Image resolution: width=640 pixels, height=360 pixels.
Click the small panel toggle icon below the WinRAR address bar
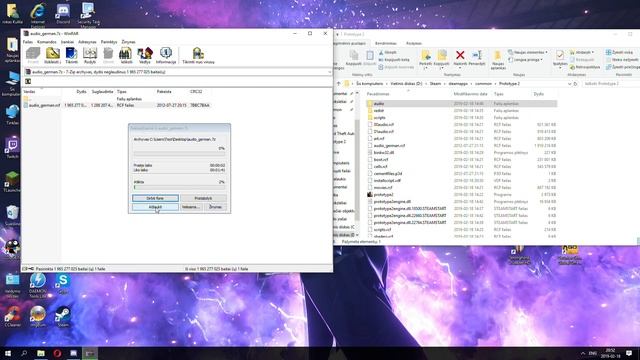point(28,81)
